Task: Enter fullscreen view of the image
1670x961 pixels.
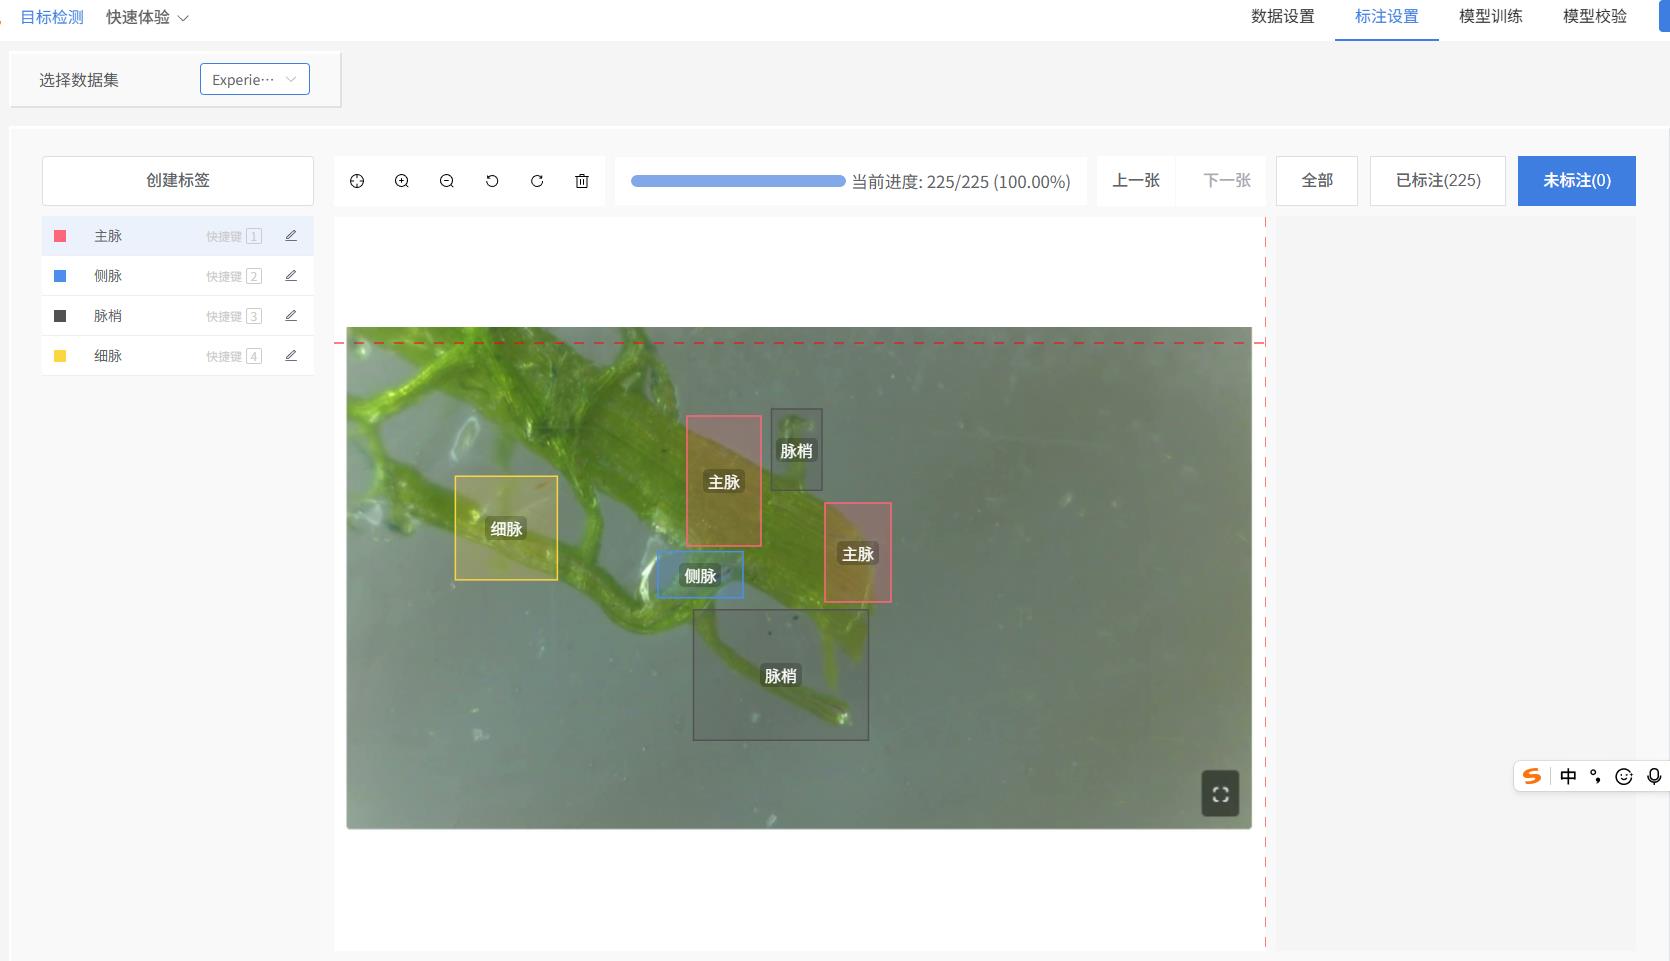Action: [x=1220, y=794]
